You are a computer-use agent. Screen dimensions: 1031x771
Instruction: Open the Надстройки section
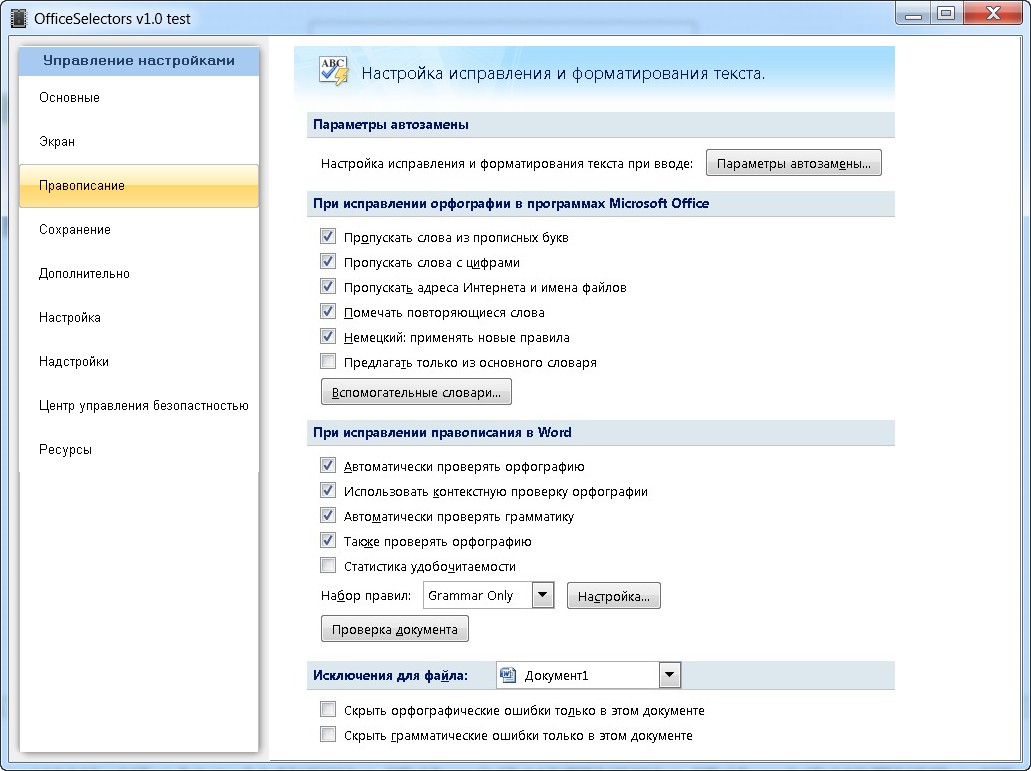coord(139,362)
